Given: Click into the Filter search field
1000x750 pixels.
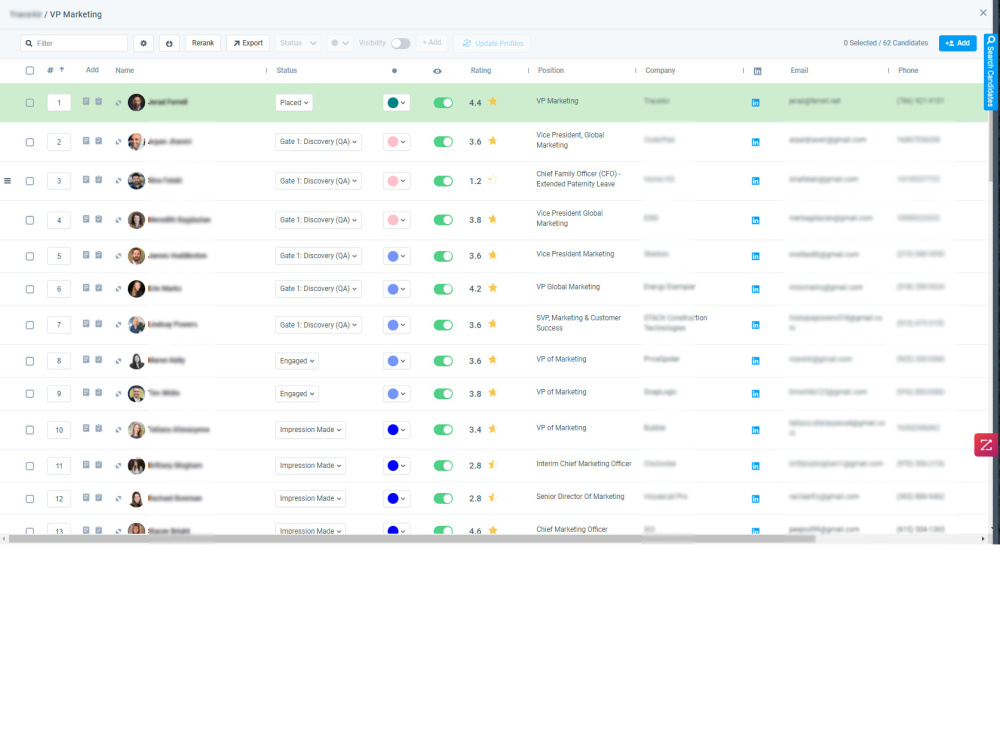Looking at the screenshot, I should [x=74, y=43].
